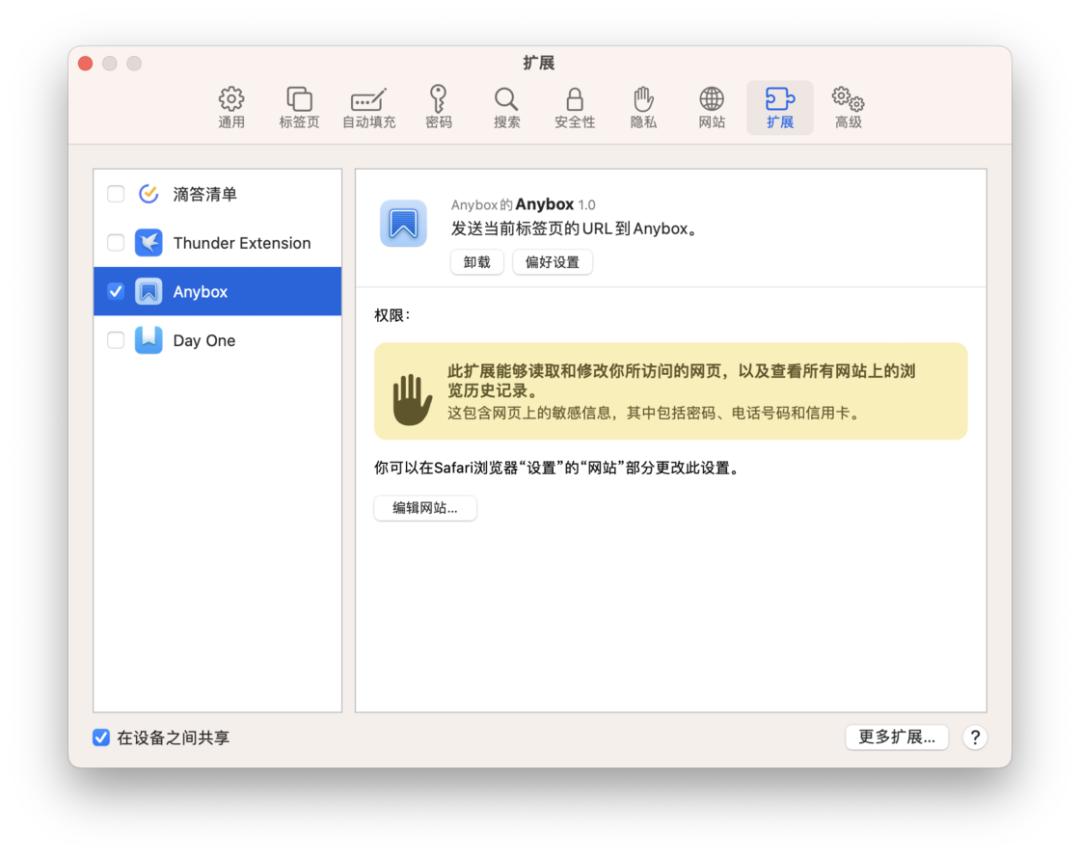The image size is (1080, 858).
Task: Select Day One in the extensions list
Action: 204,340
